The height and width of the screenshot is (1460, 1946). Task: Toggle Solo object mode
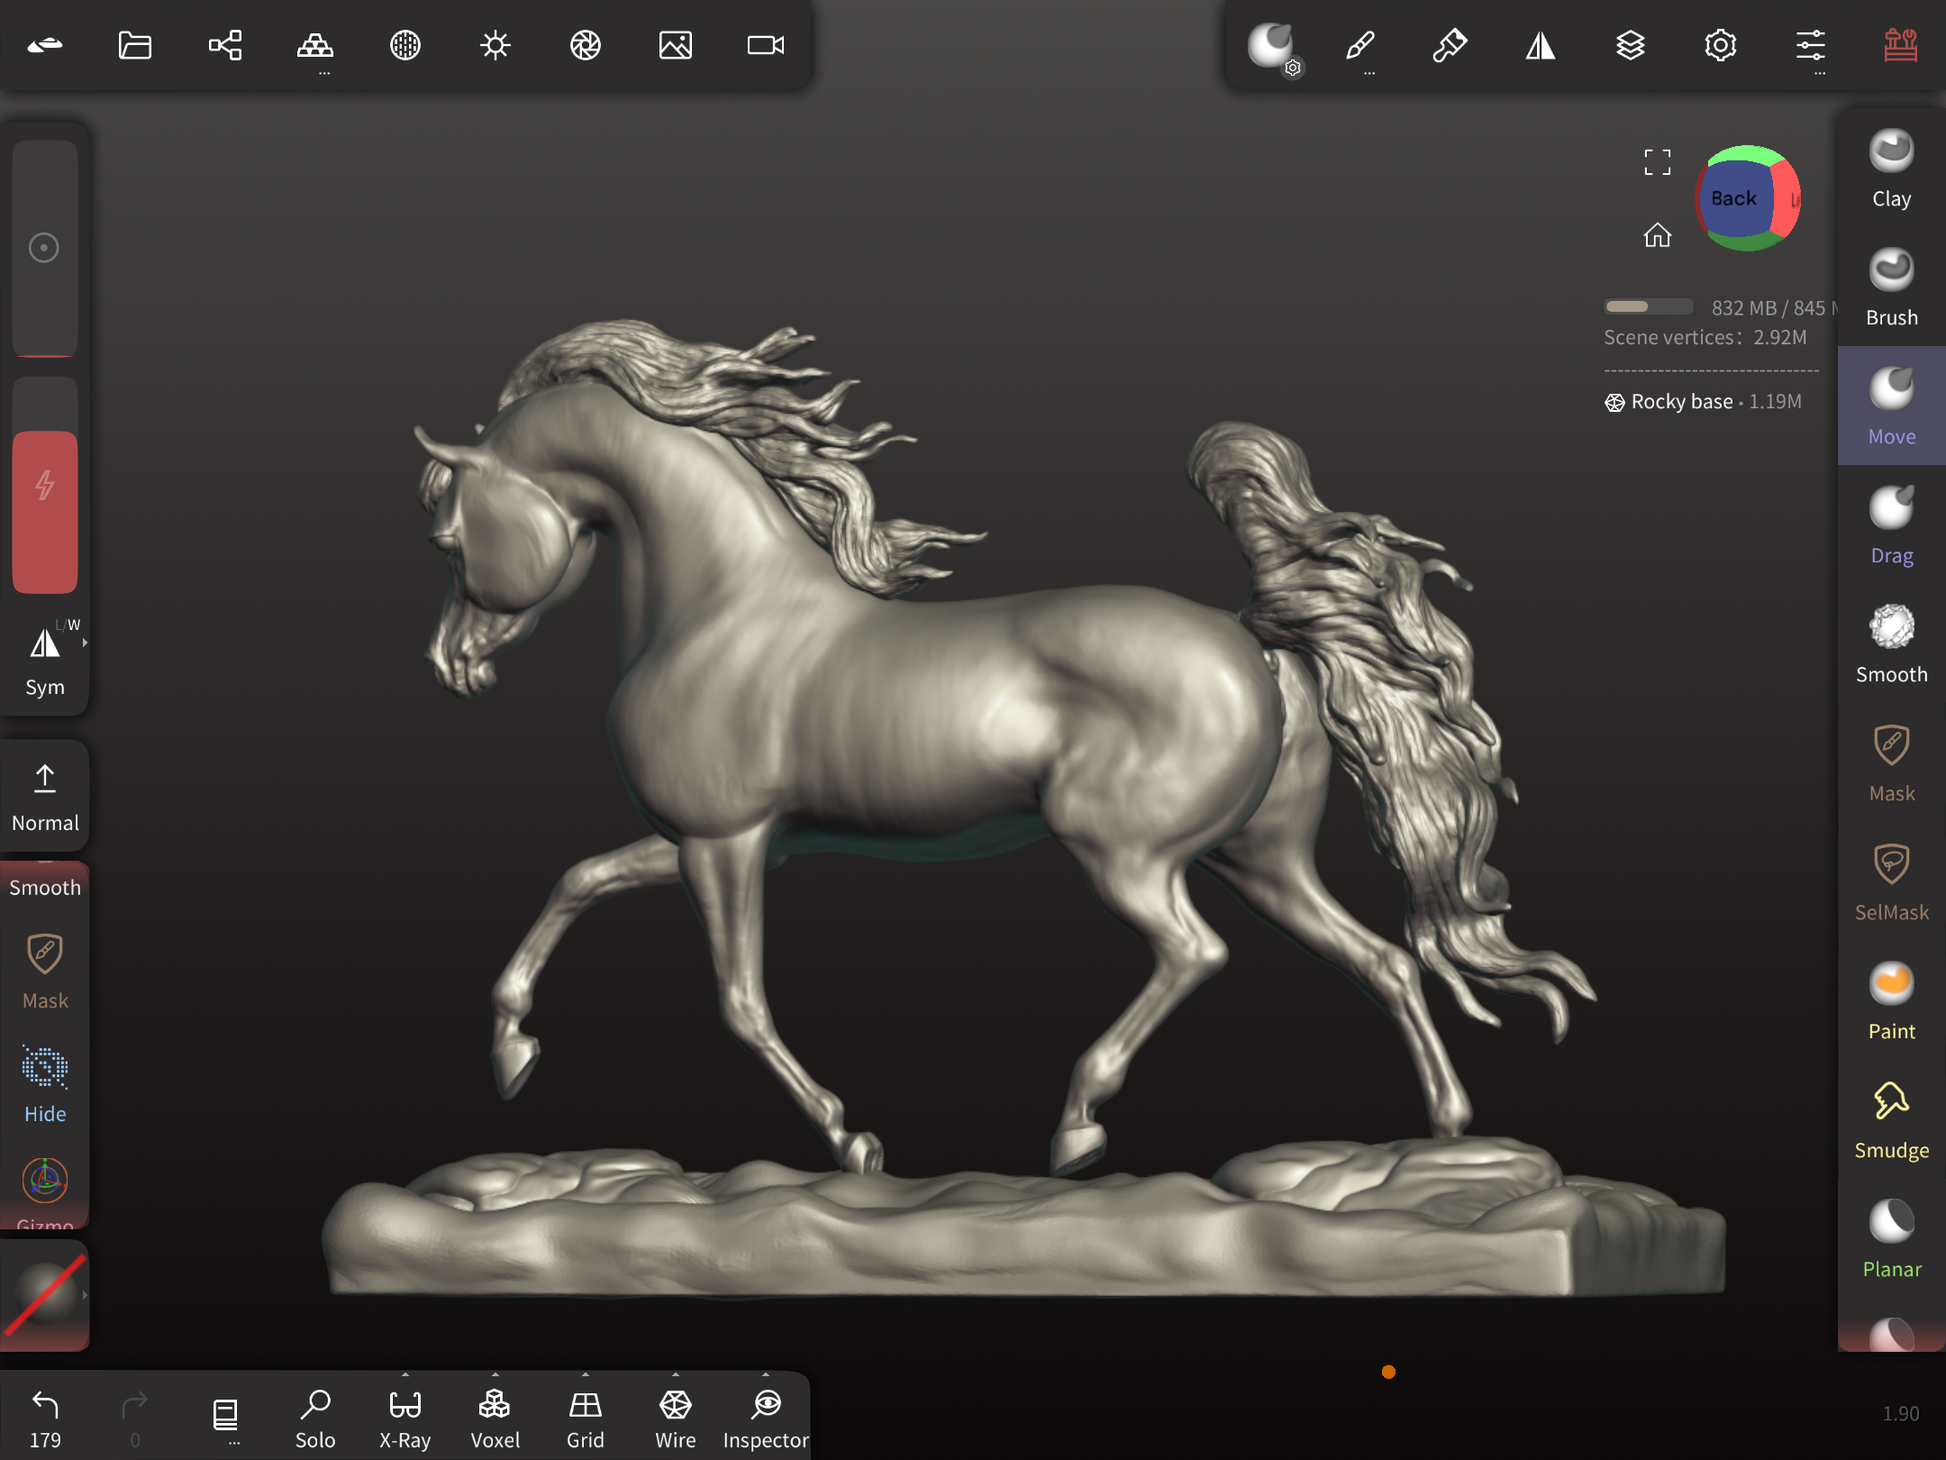[x=315, y=1417]
